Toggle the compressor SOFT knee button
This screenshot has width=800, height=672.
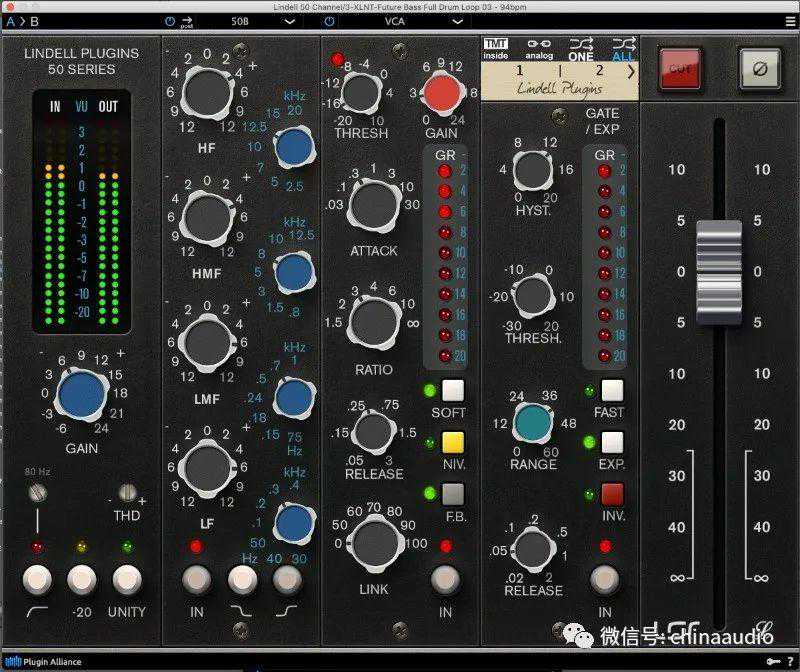pos(454,390)
